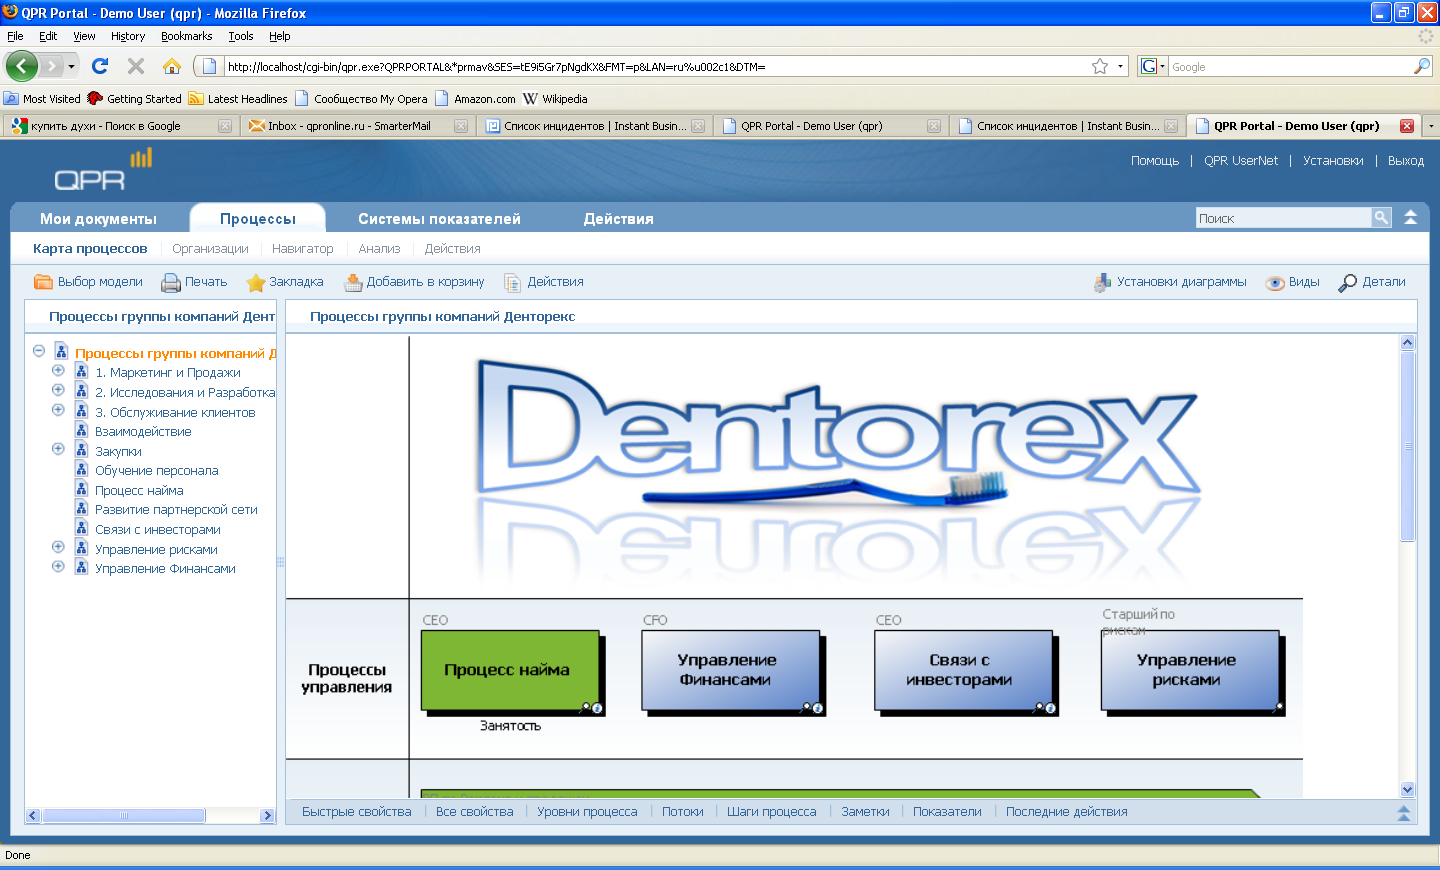Image resolution: width=1440 pixels, height=870 pixels.
Task: Click the Most Visited bookmark folder
Action: tap(42, 98)
